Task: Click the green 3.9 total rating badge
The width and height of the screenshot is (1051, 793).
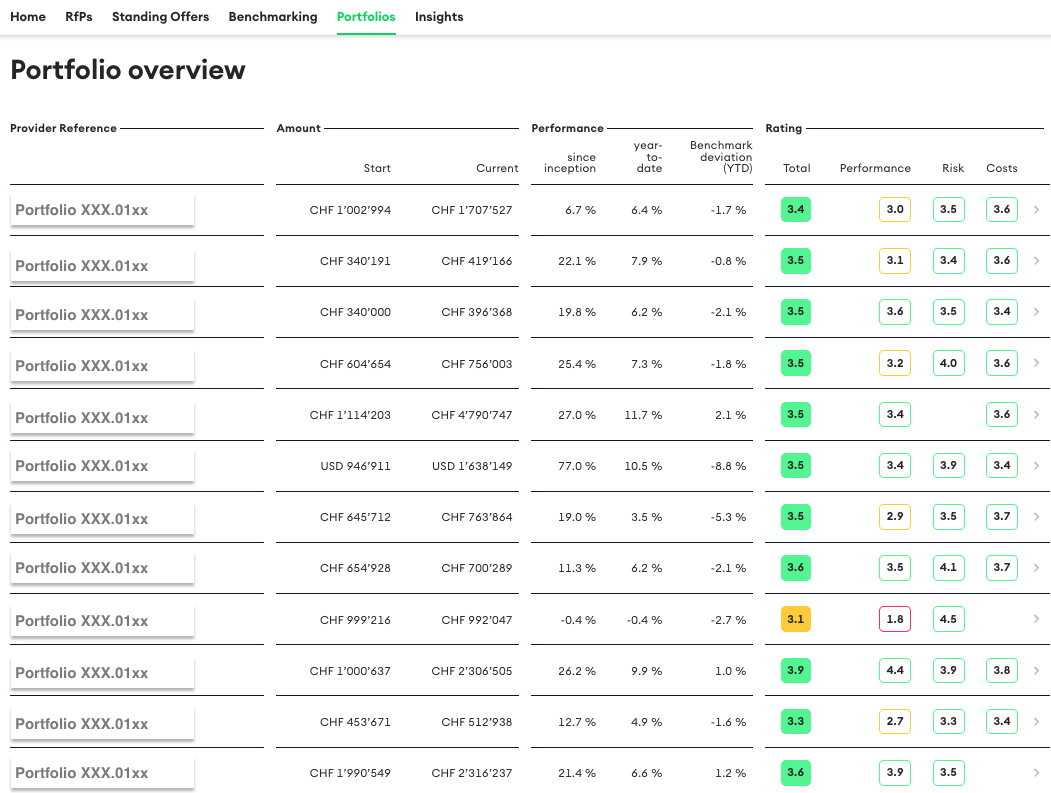Action: point(795,671)
